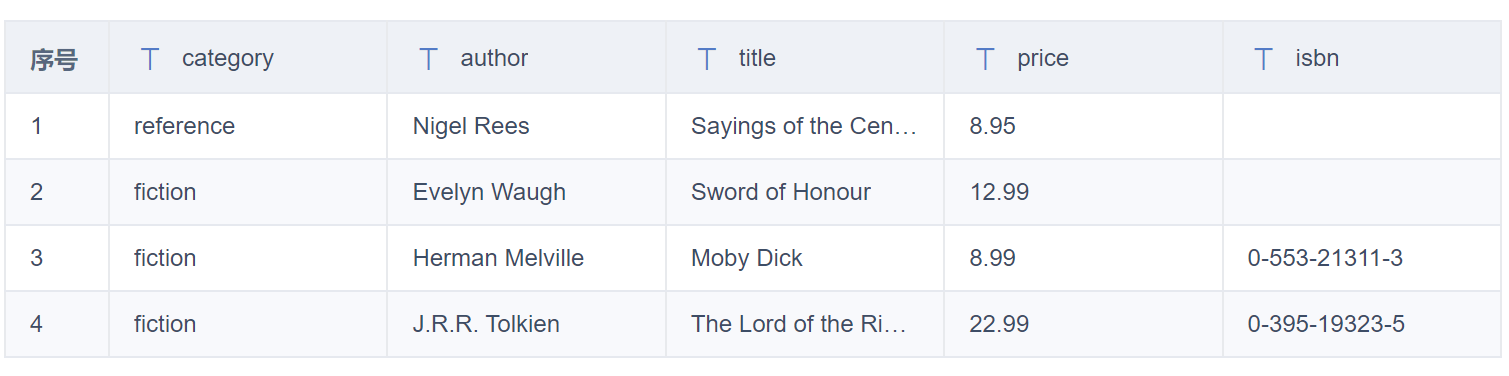This screenshot has height=376, width=1509.
Task: Select the ISBN 0-553-21311-3 cell
Action: 1362,258
